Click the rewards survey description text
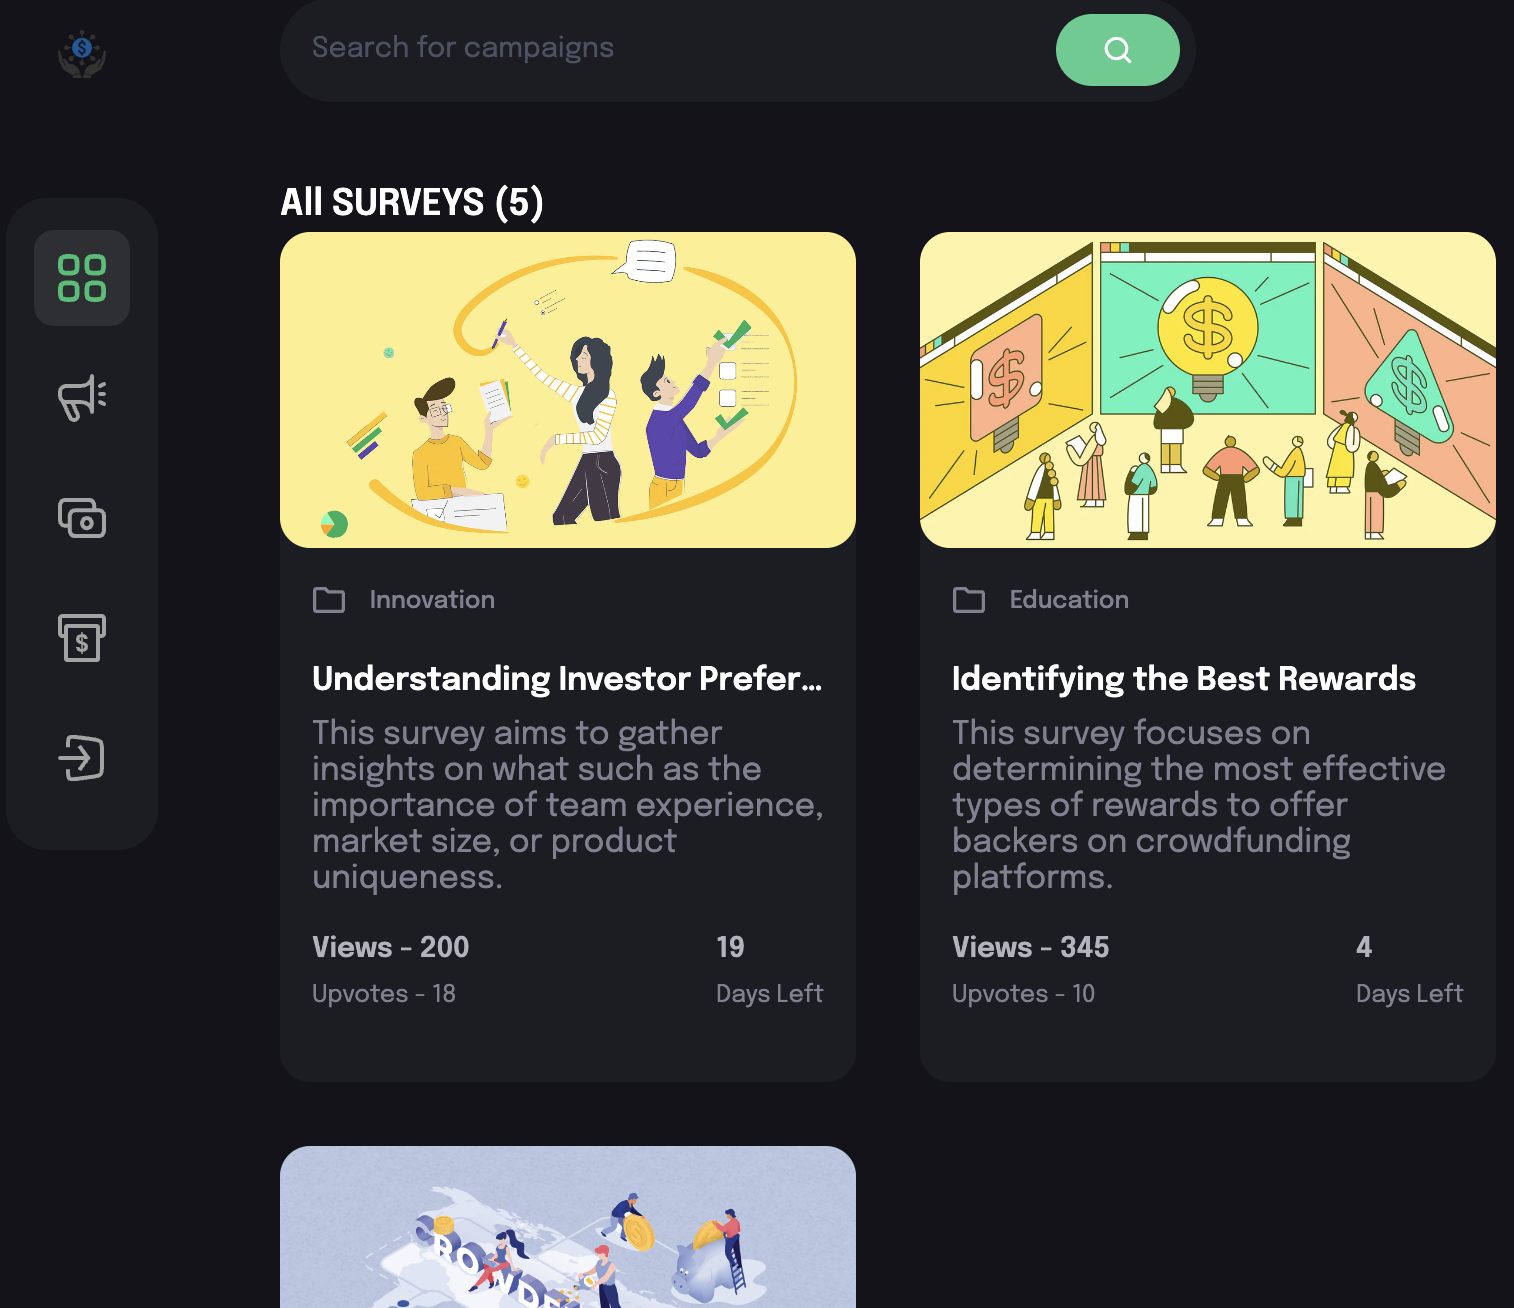This screenshot has width=1514, height=1308. click(x=1198, y=805)
